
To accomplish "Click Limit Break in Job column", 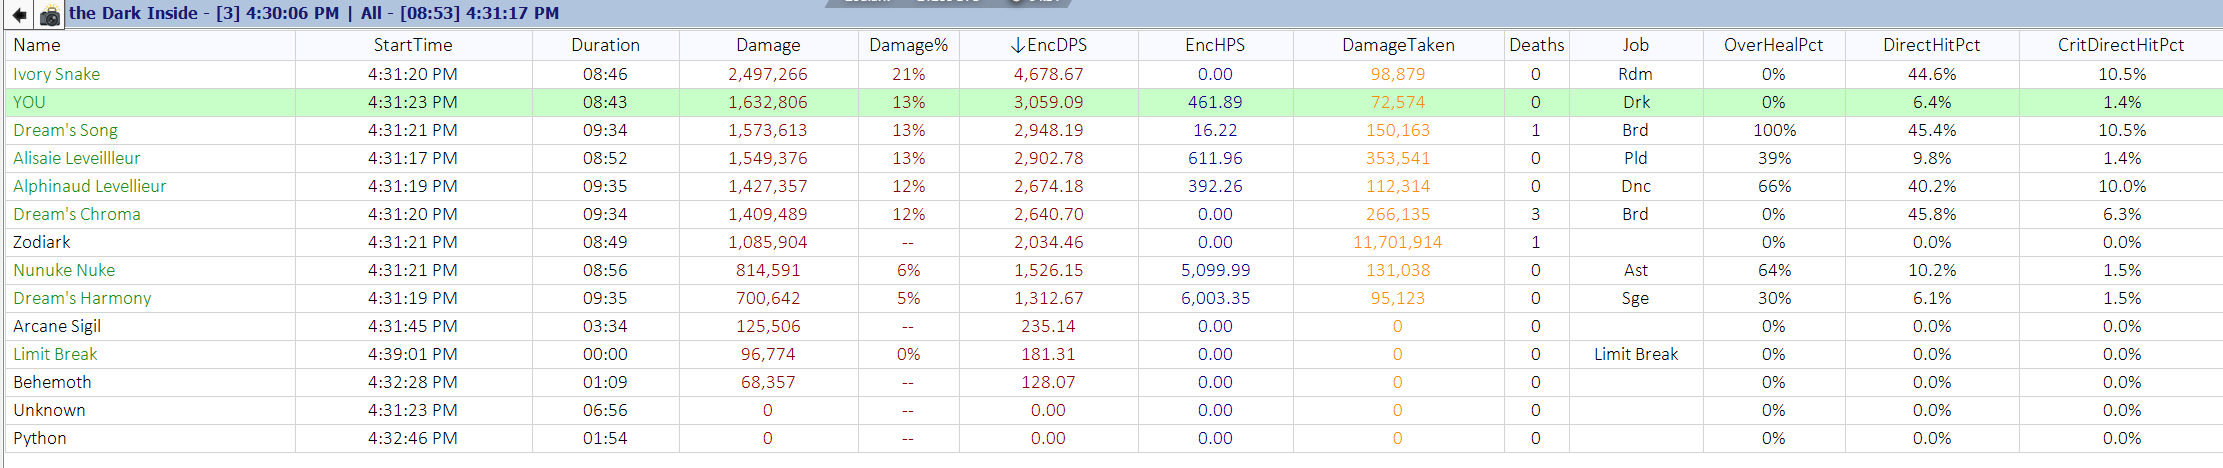I will 1636,354.
